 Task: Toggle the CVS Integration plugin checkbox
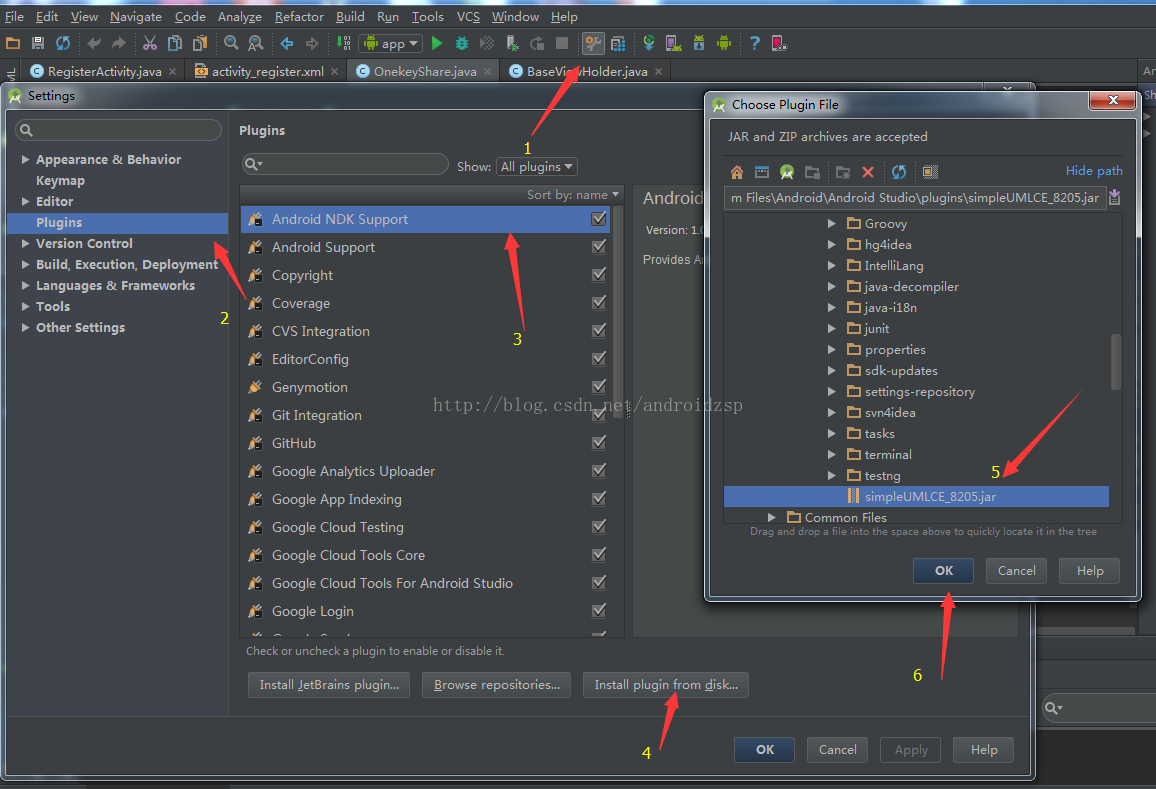[x=599, y=330]
